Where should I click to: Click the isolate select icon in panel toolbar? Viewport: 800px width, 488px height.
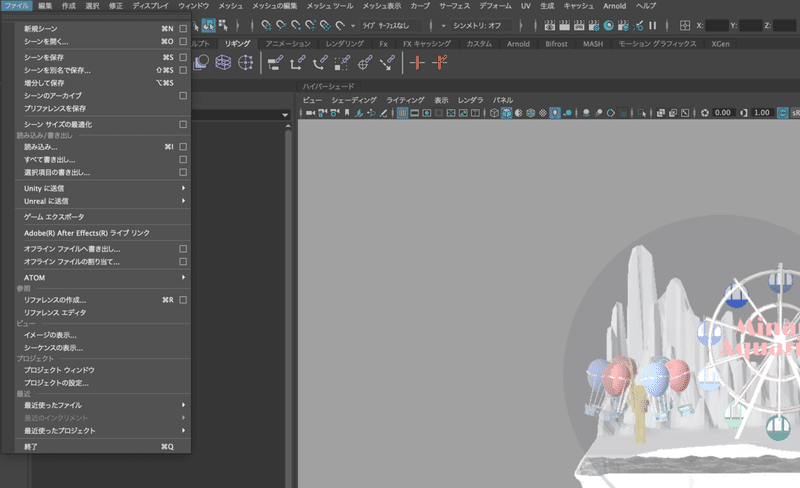click(x=642, y=113)
